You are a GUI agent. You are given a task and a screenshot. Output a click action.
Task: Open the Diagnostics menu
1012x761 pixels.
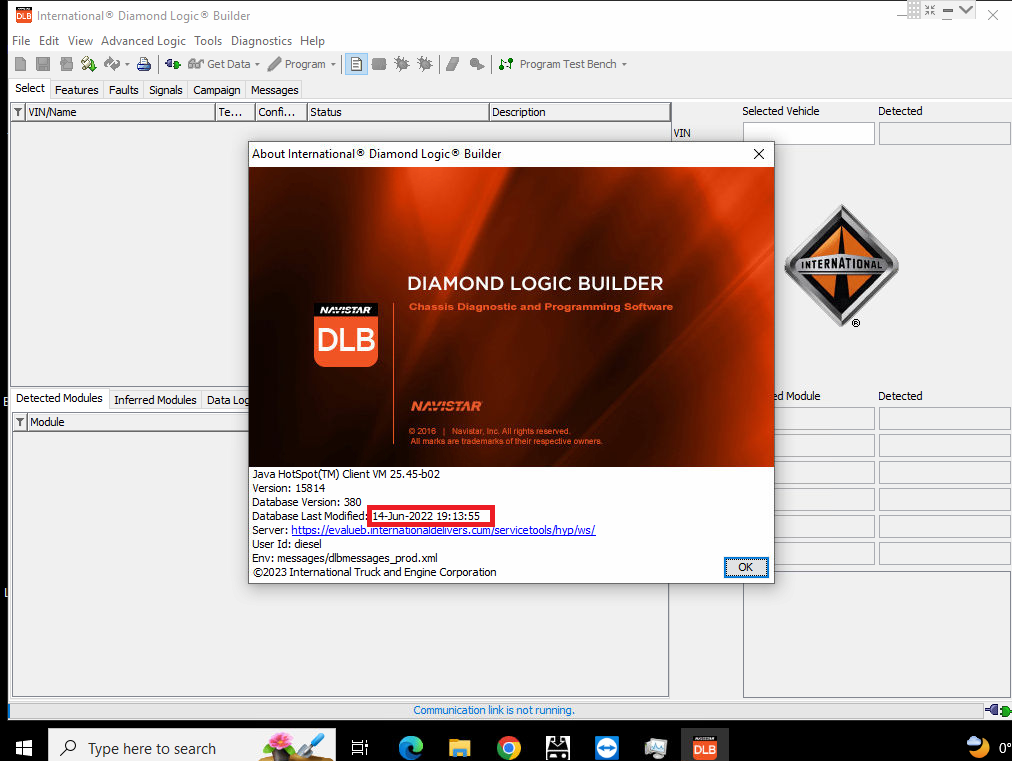[x=261, y=41]
